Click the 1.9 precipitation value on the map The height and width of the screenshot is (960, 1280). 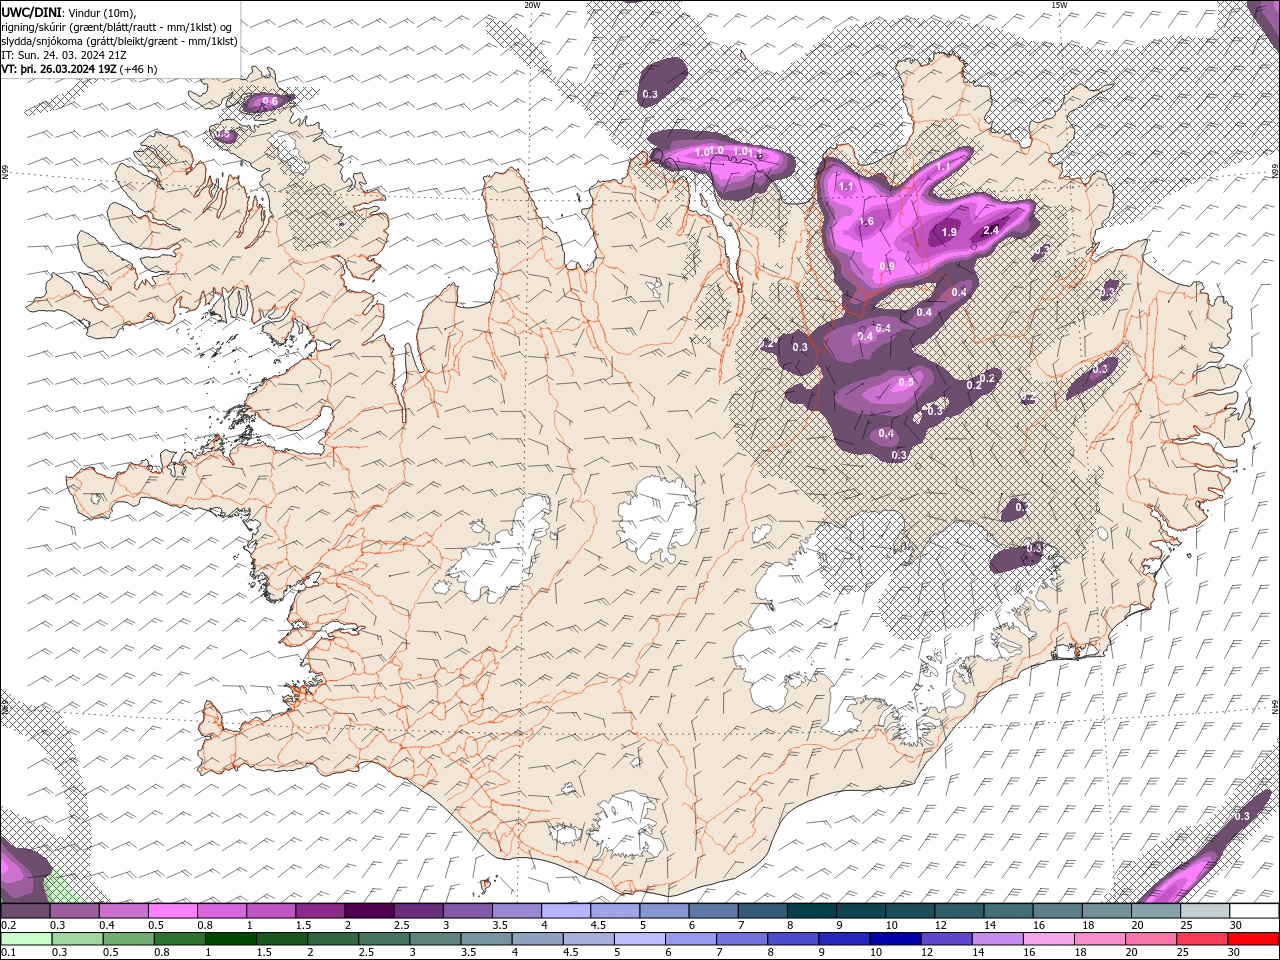(950, 232)
